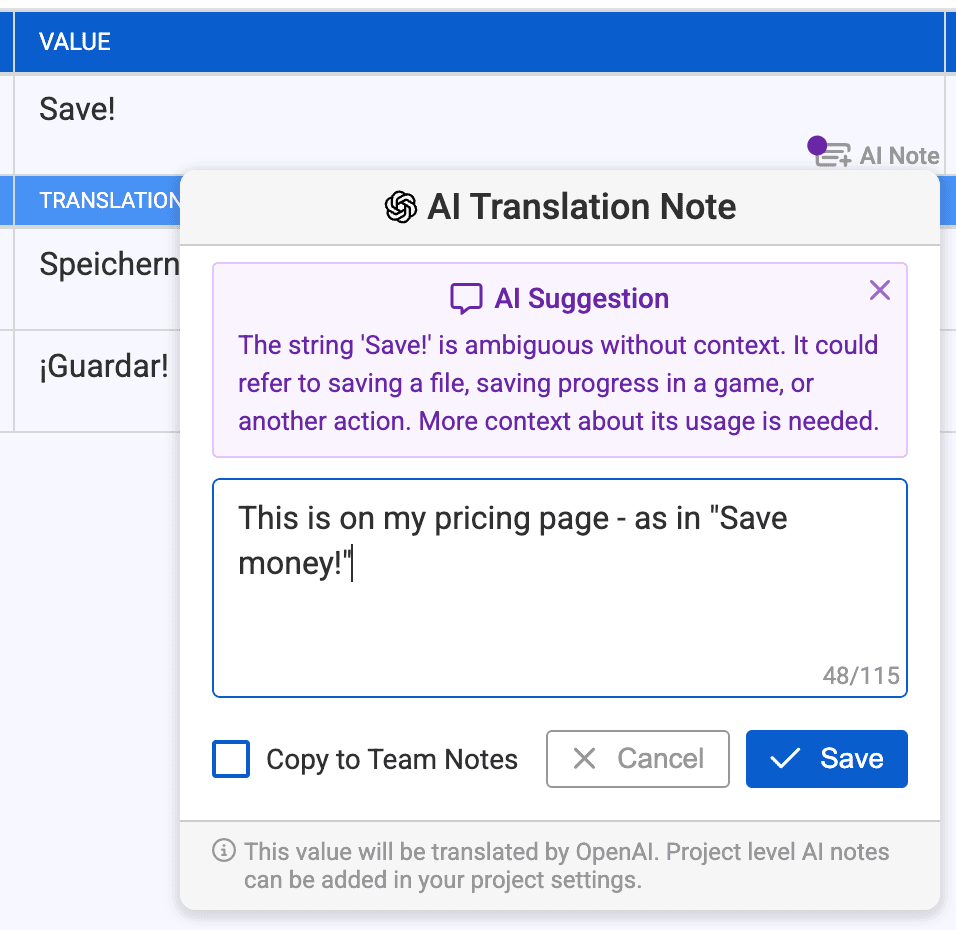The width and height of the screenshot is (956, 930).
Task: Select the Save! source string row
Action: pyautogui.click(x=76, y=109)
